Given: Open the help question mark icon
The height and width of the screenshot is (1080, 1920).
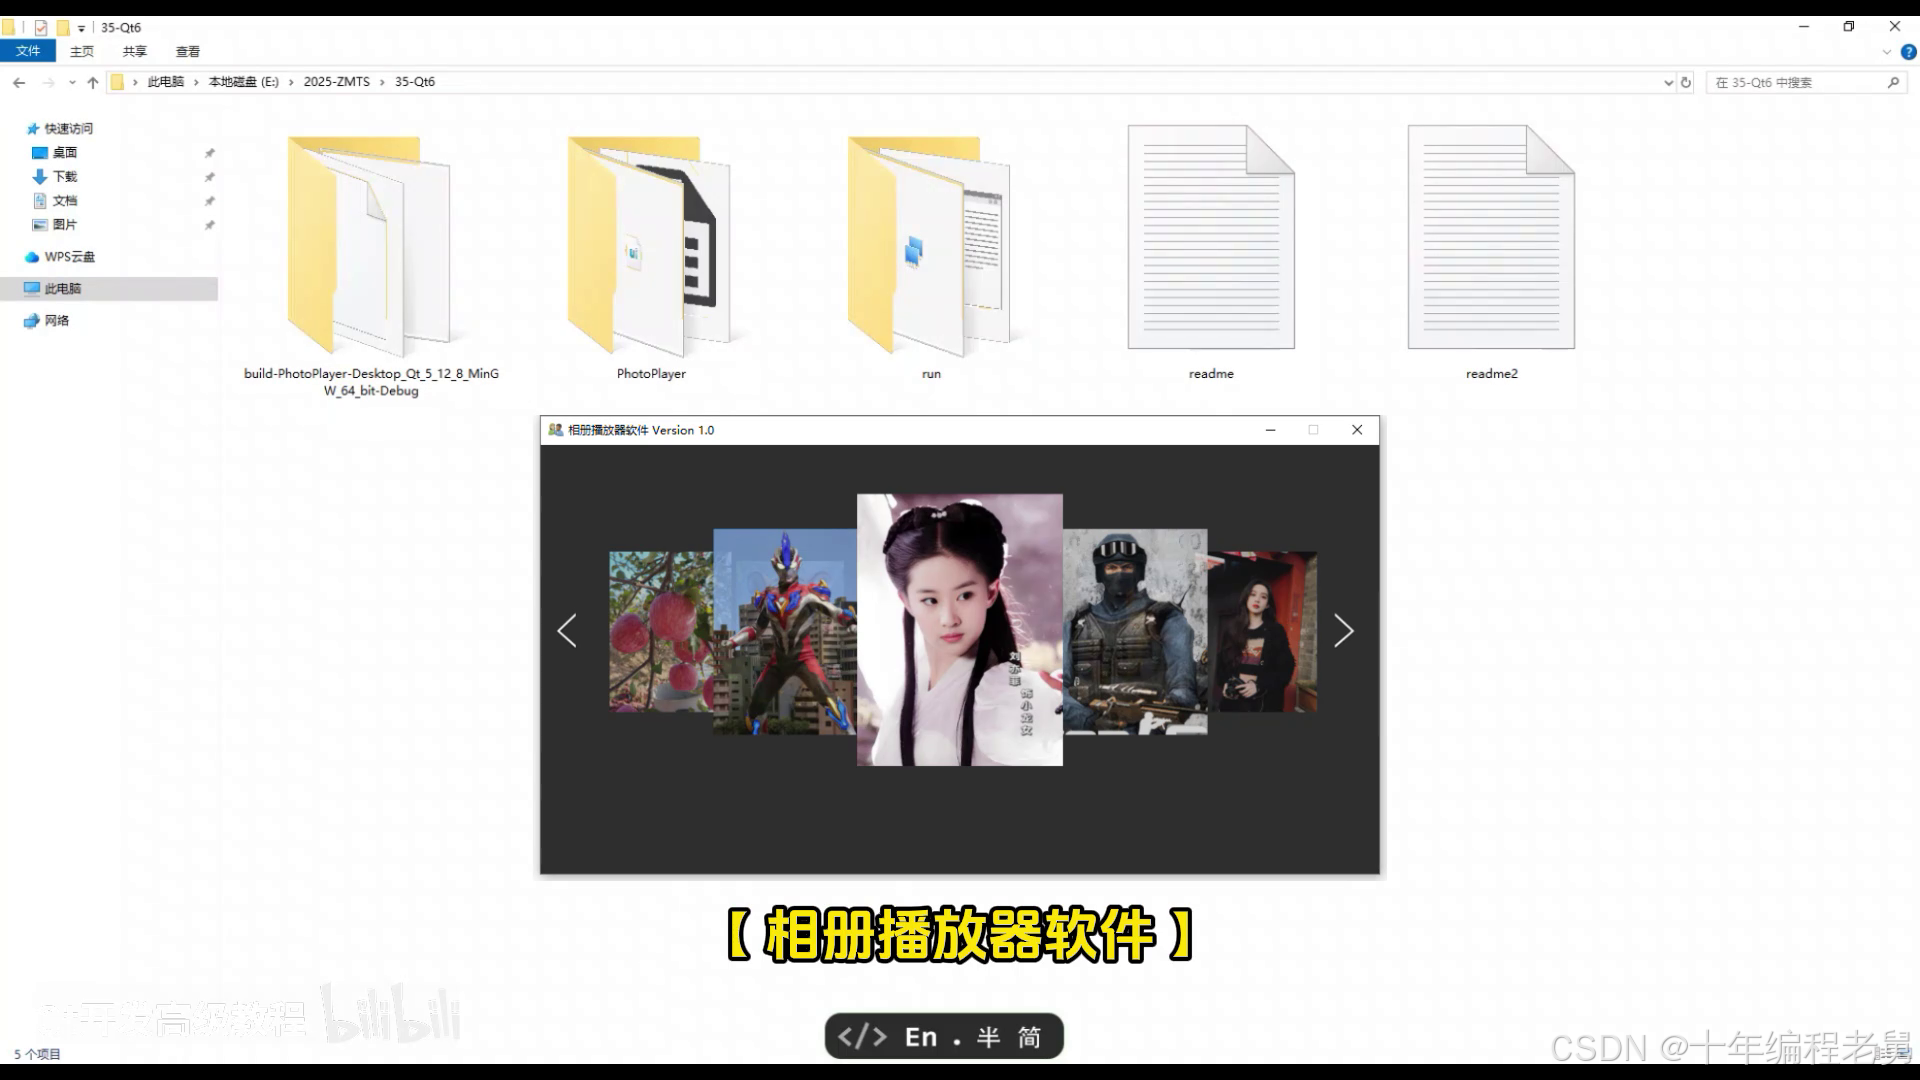Looking at the screenshot, I should (1908, 52).
